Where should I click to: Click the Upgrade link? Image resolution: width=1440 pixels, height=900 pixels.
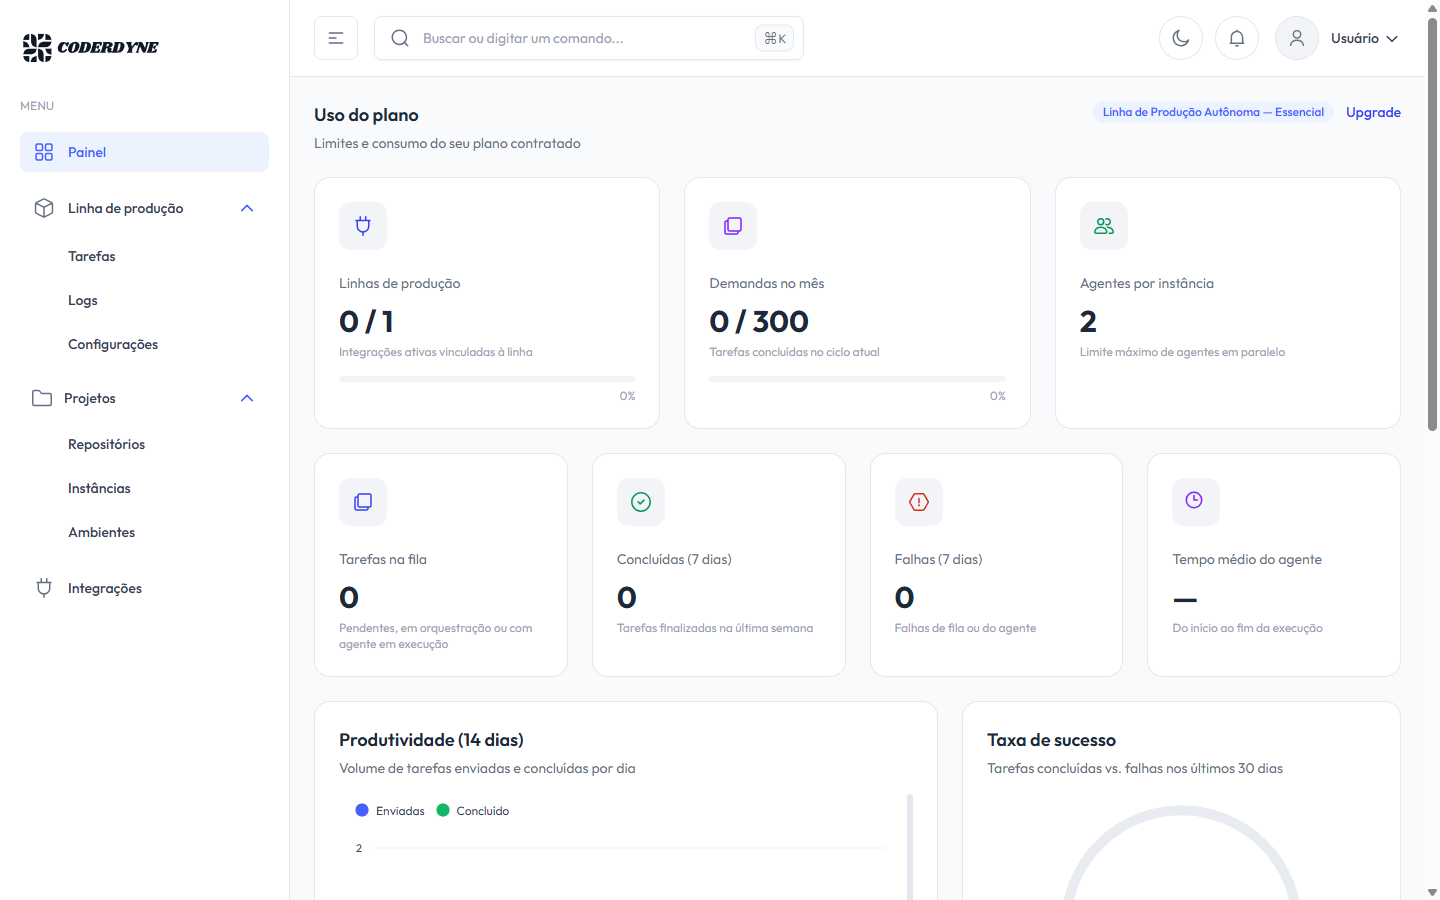(x=1373, y=112)
